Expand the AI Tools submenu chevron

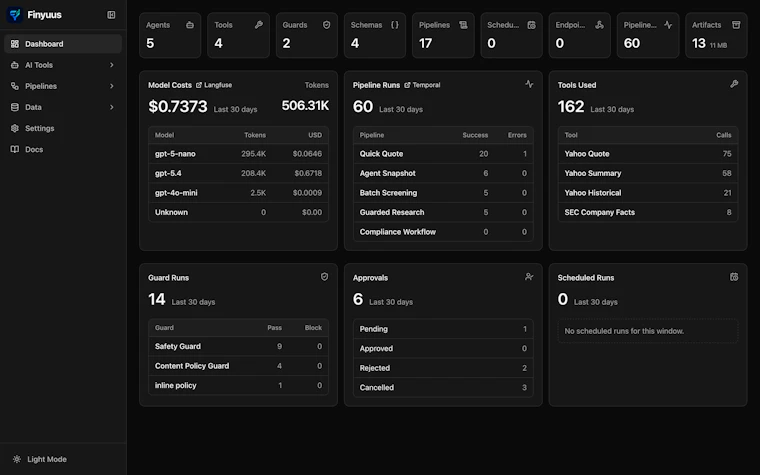(111, 65)
